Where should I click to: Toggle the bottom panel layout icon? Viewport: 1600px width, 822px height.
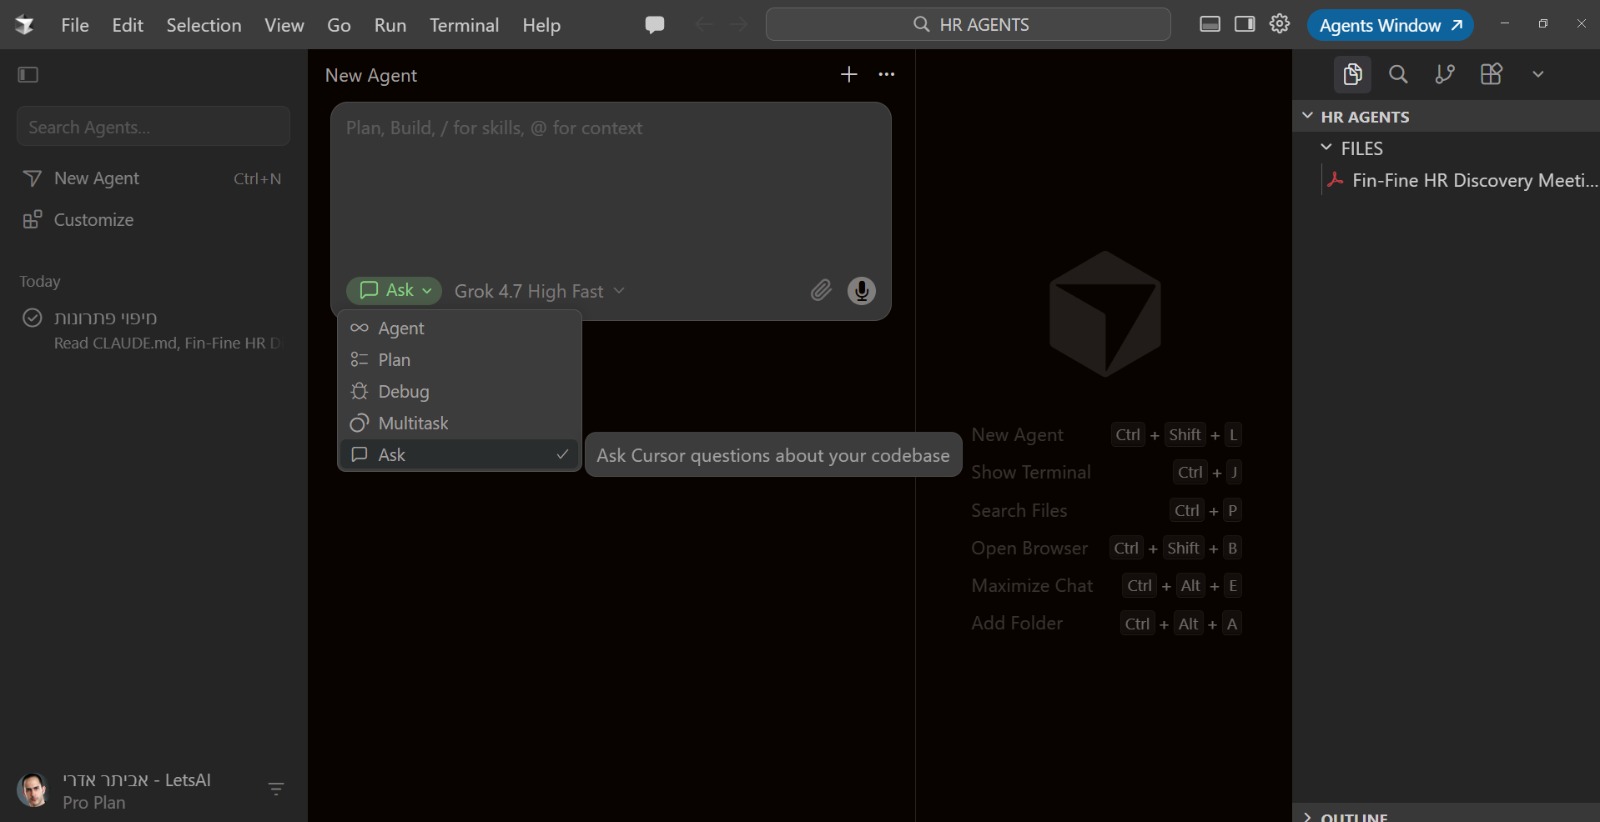[x=1210, y=24]
